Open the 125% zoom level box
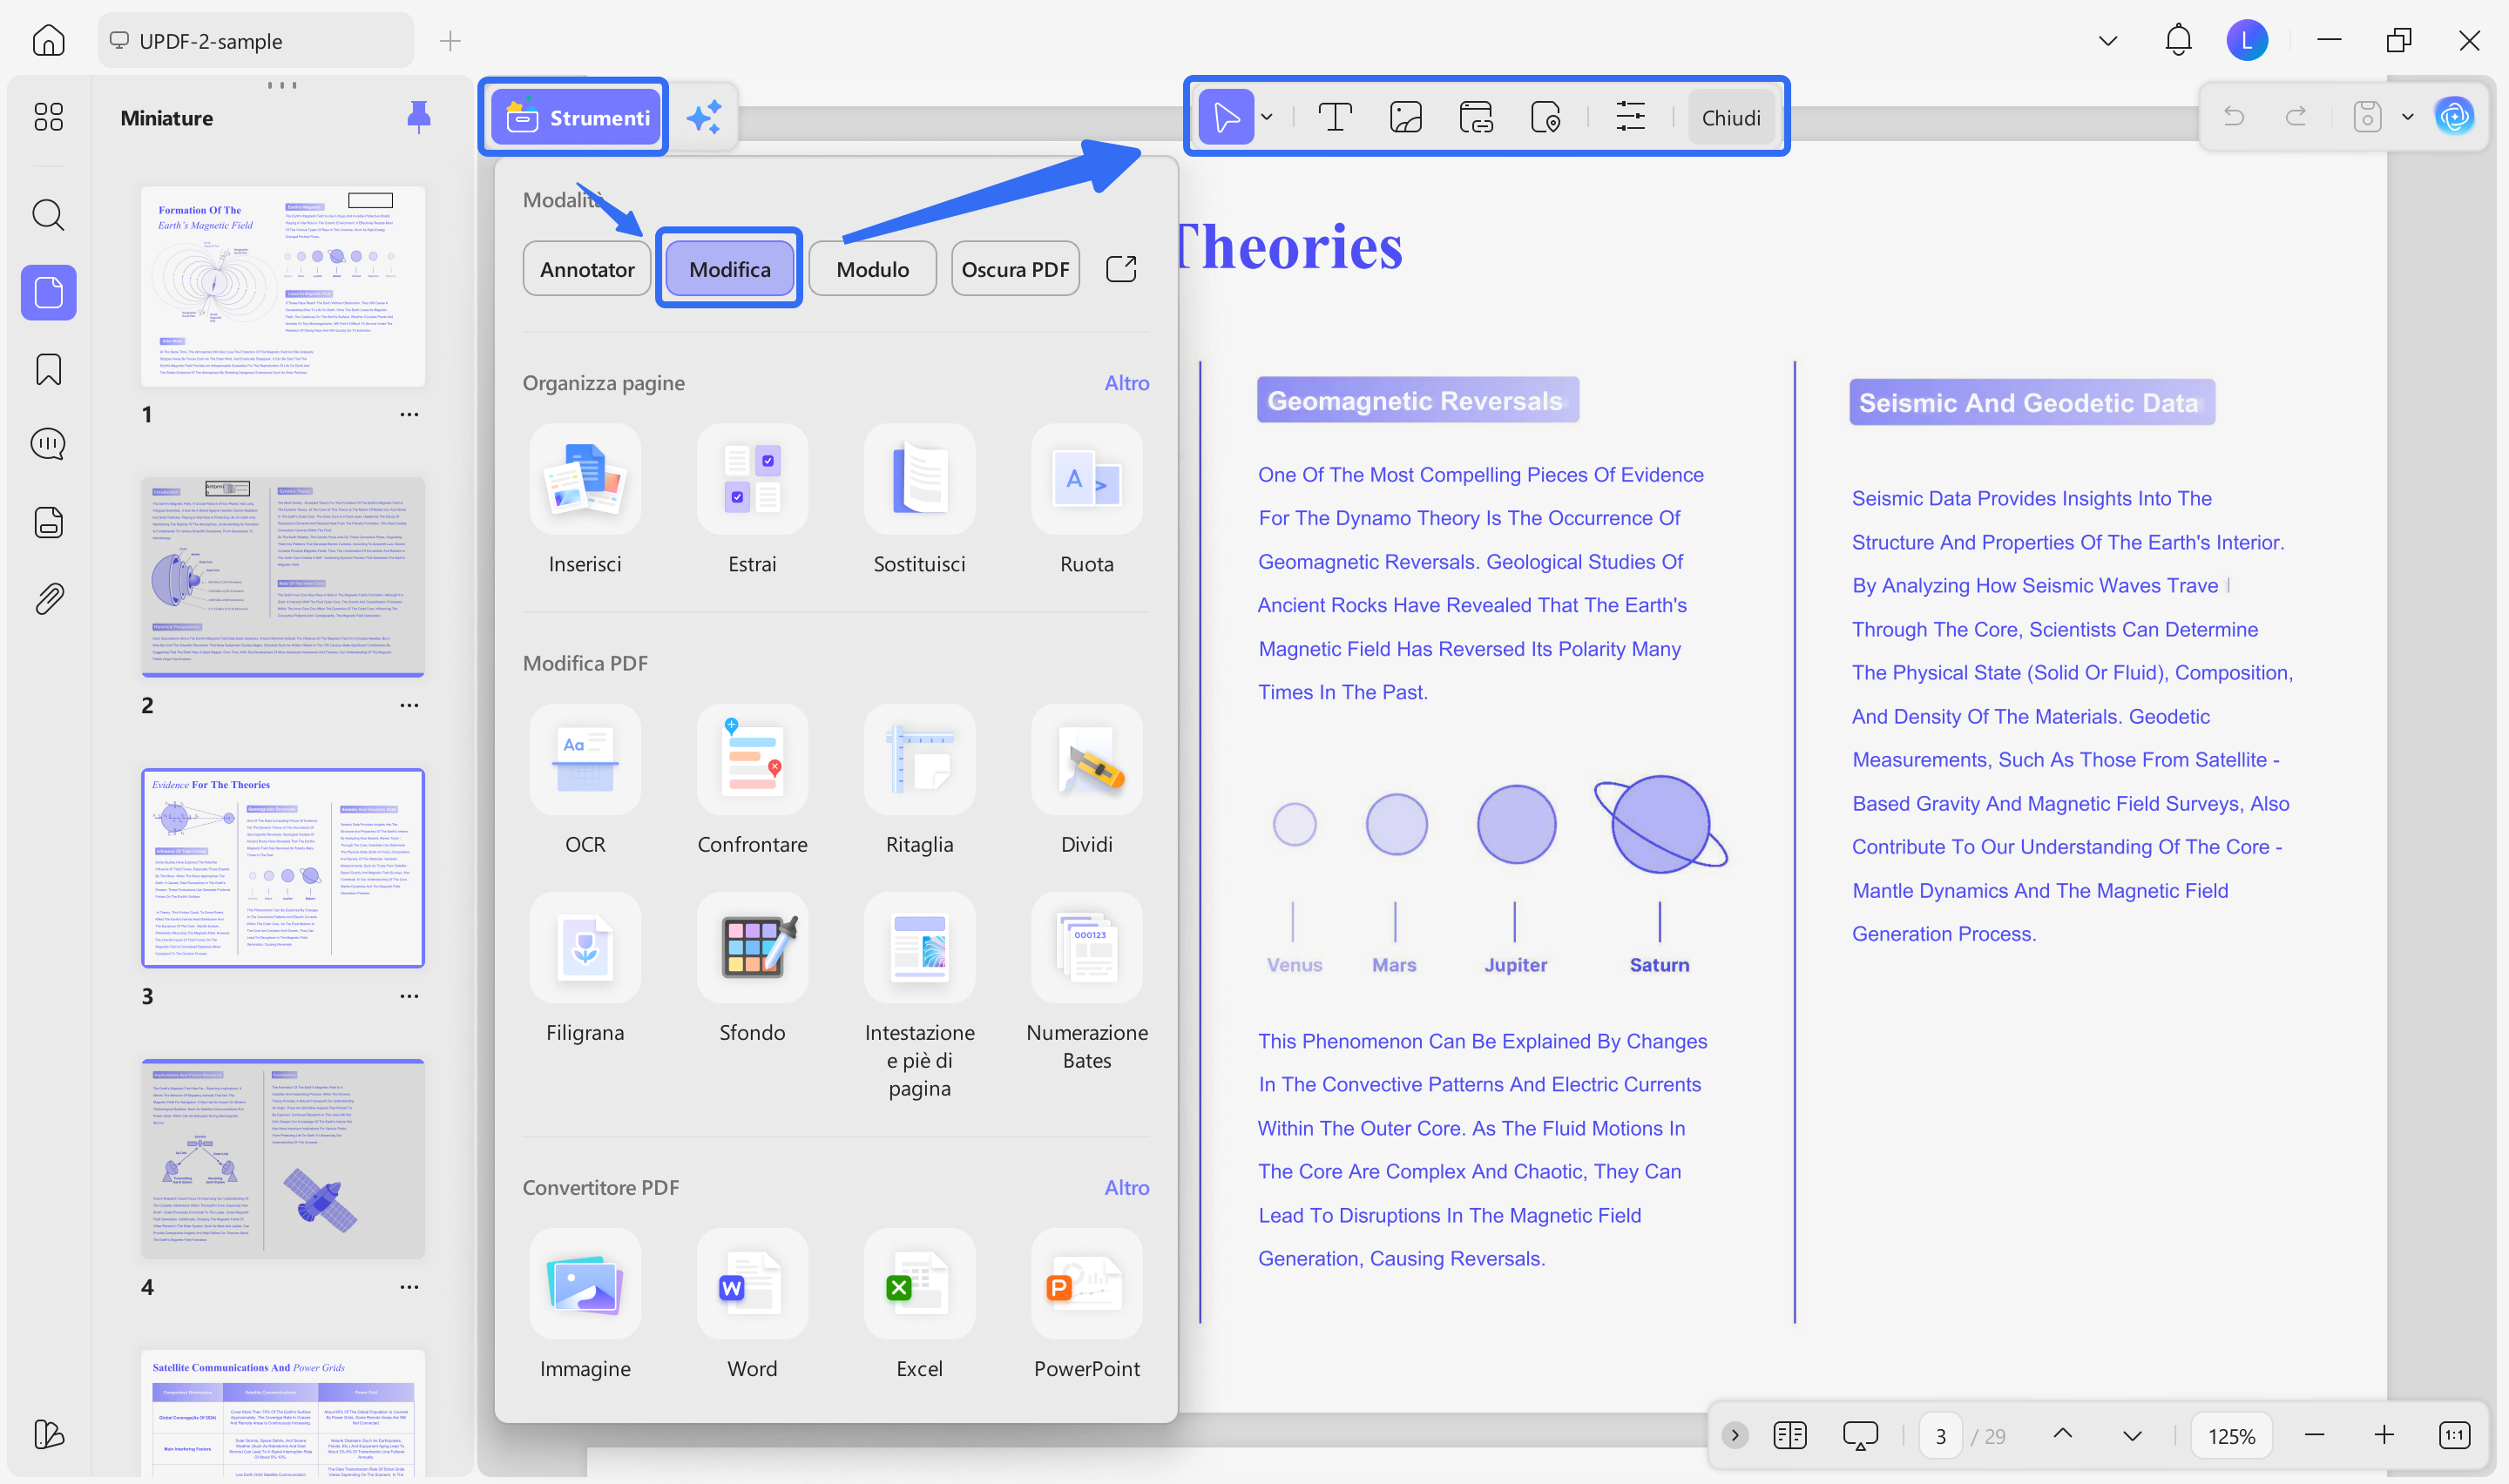 click(2231, 1436)
